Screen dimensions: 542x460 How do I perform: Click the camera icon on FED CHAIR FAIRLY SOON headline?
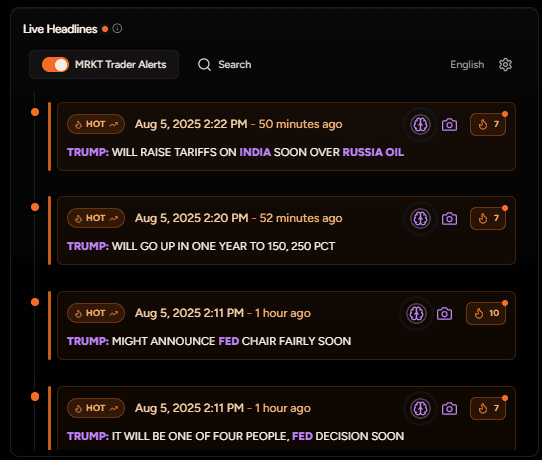(x=445, y=313)
